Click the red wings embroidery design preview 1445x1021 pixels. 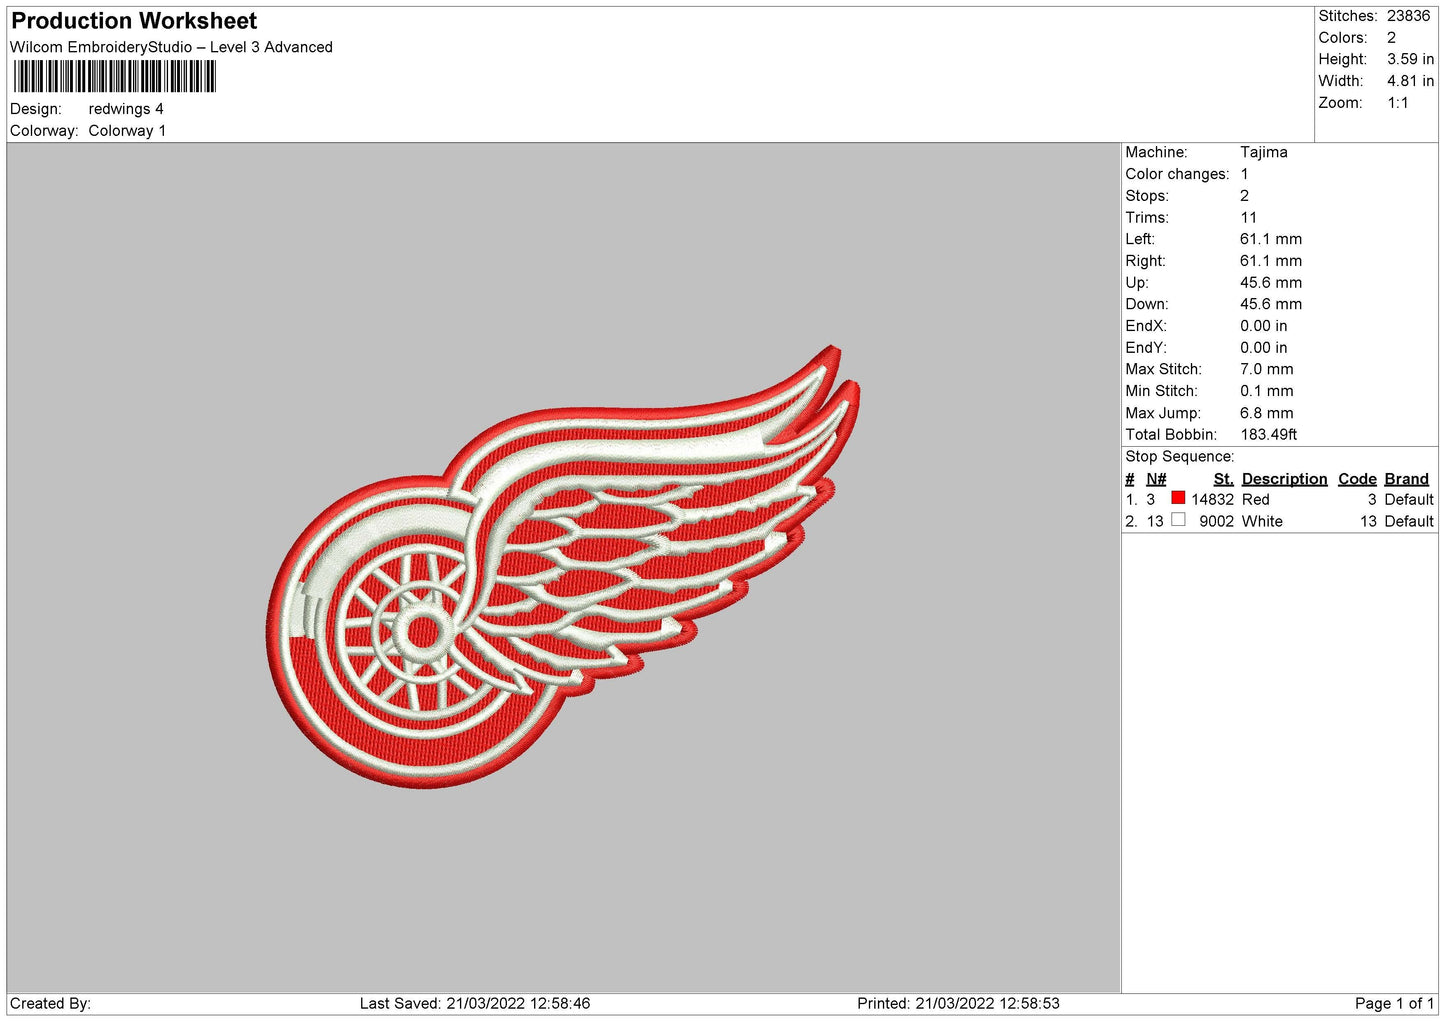coord(564,567)
